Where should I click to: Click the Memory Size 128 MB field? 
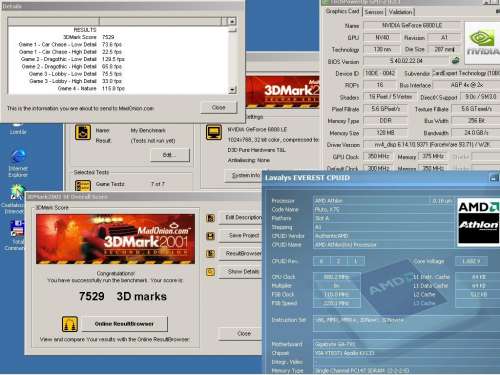click(385, 133)
